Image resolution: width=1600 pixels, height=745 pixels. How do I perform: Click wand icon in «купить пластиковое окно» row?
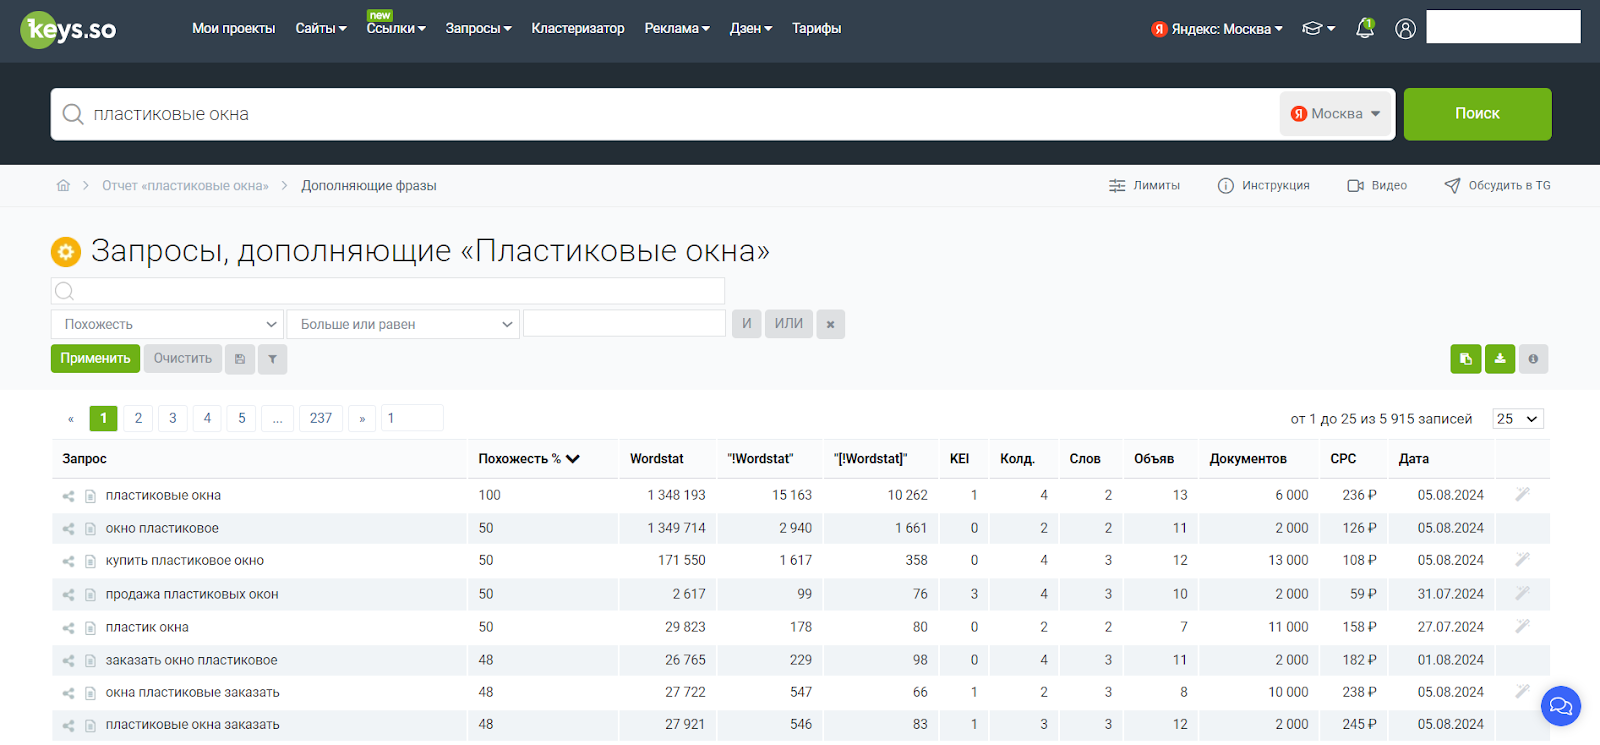(1522, 560)
